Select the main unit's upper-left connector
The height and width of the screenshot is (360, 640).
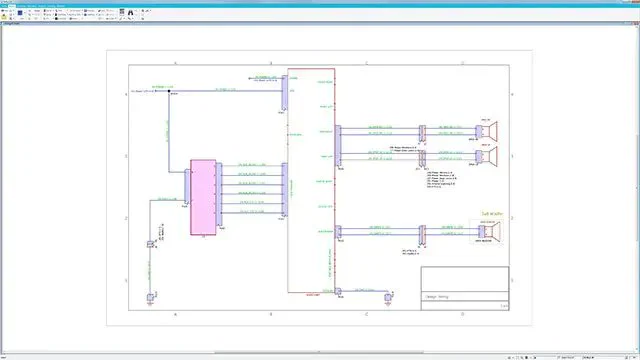(284, 92)
